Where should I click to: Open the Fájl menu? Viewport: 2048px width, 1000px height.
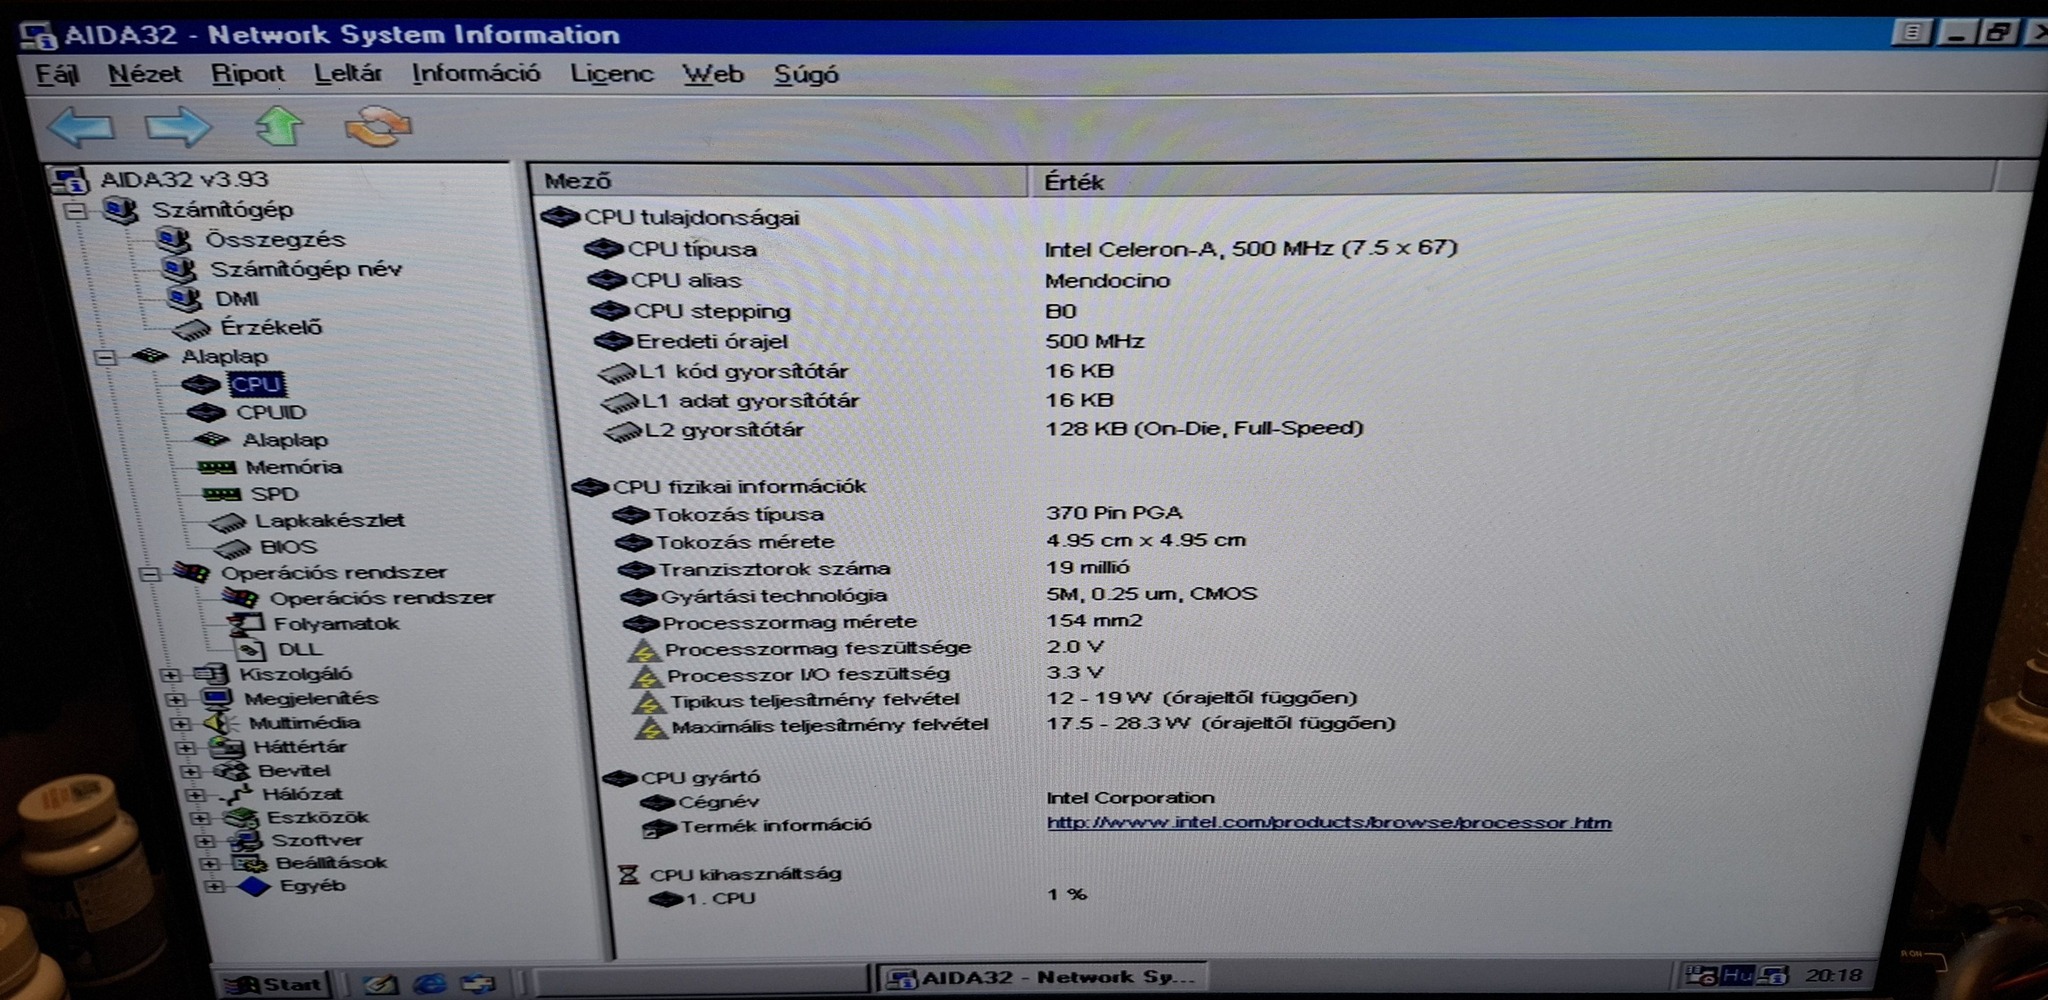57,74
